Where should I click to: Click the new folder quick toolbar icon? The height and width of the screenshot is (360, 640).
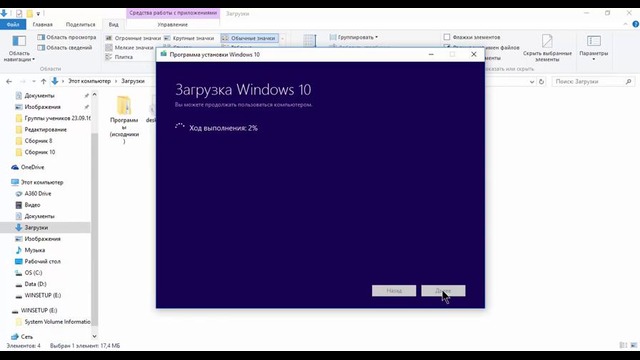tap(29, 13)
